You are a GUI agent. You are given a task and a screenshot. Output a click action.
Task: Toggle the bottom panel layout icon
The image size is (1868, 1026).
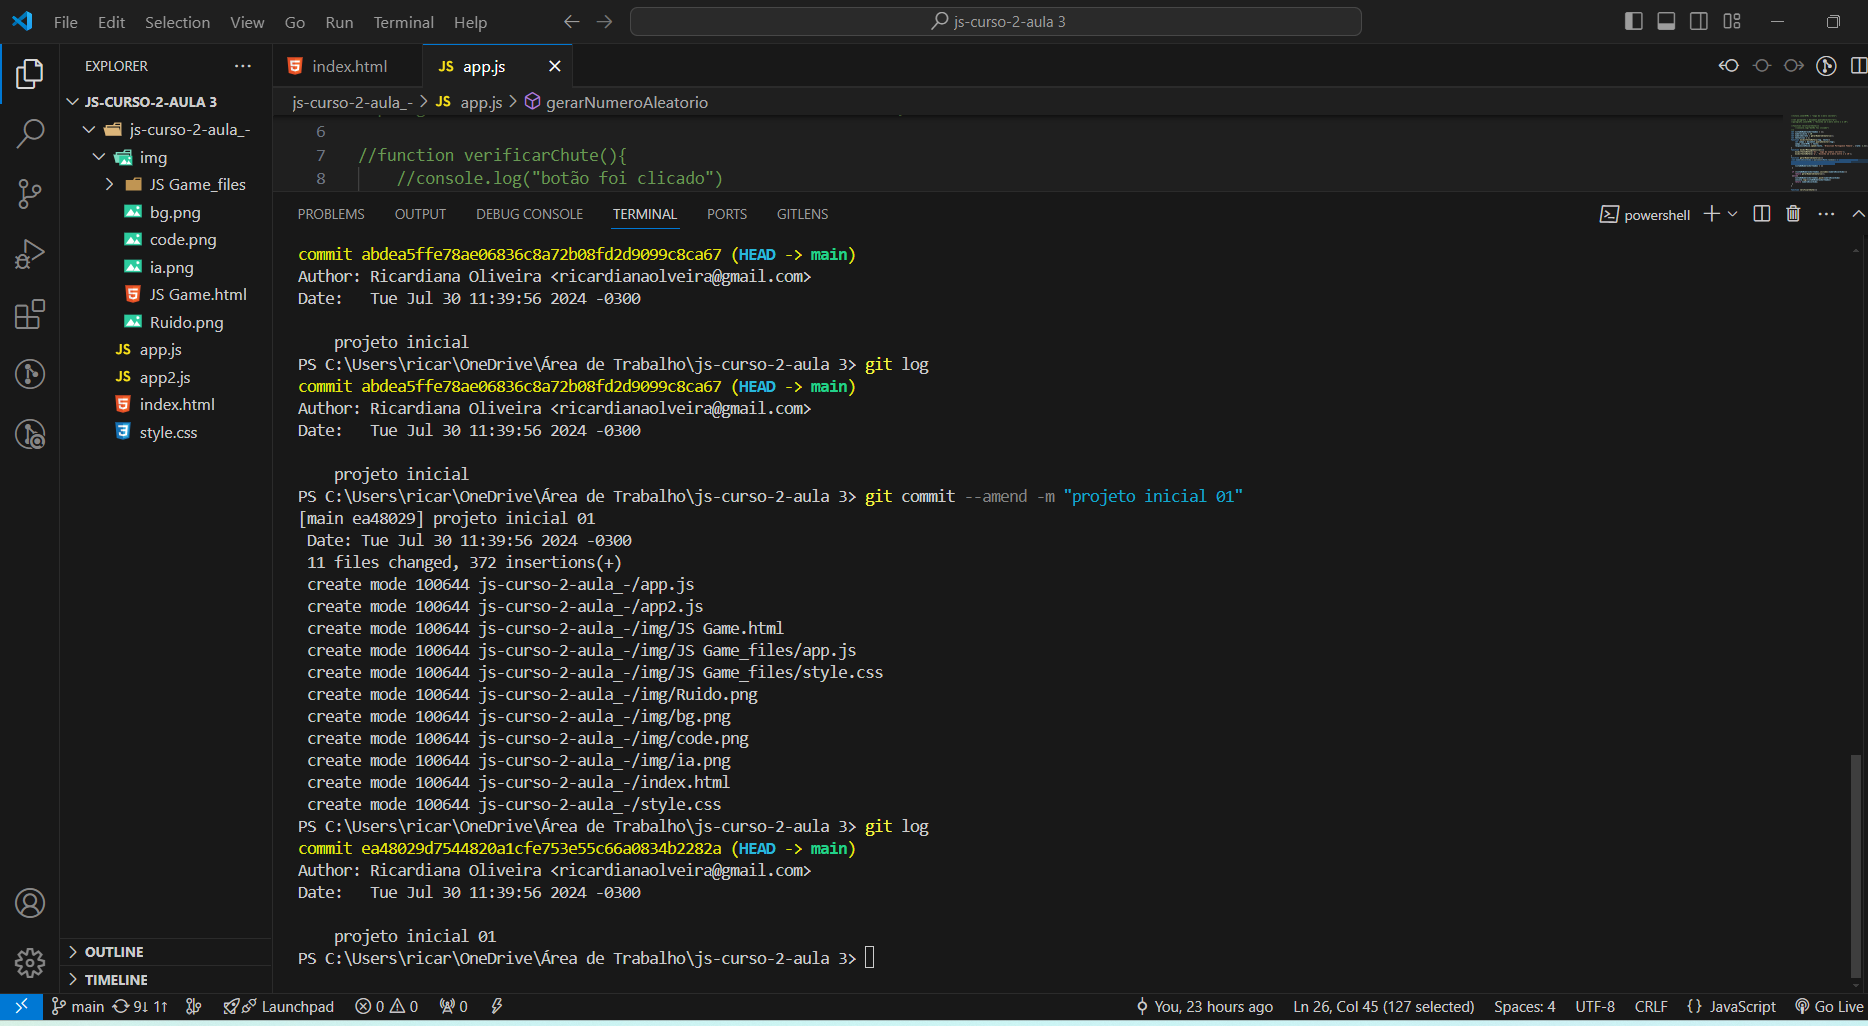pyautogui.click(x=1666, y=21)
